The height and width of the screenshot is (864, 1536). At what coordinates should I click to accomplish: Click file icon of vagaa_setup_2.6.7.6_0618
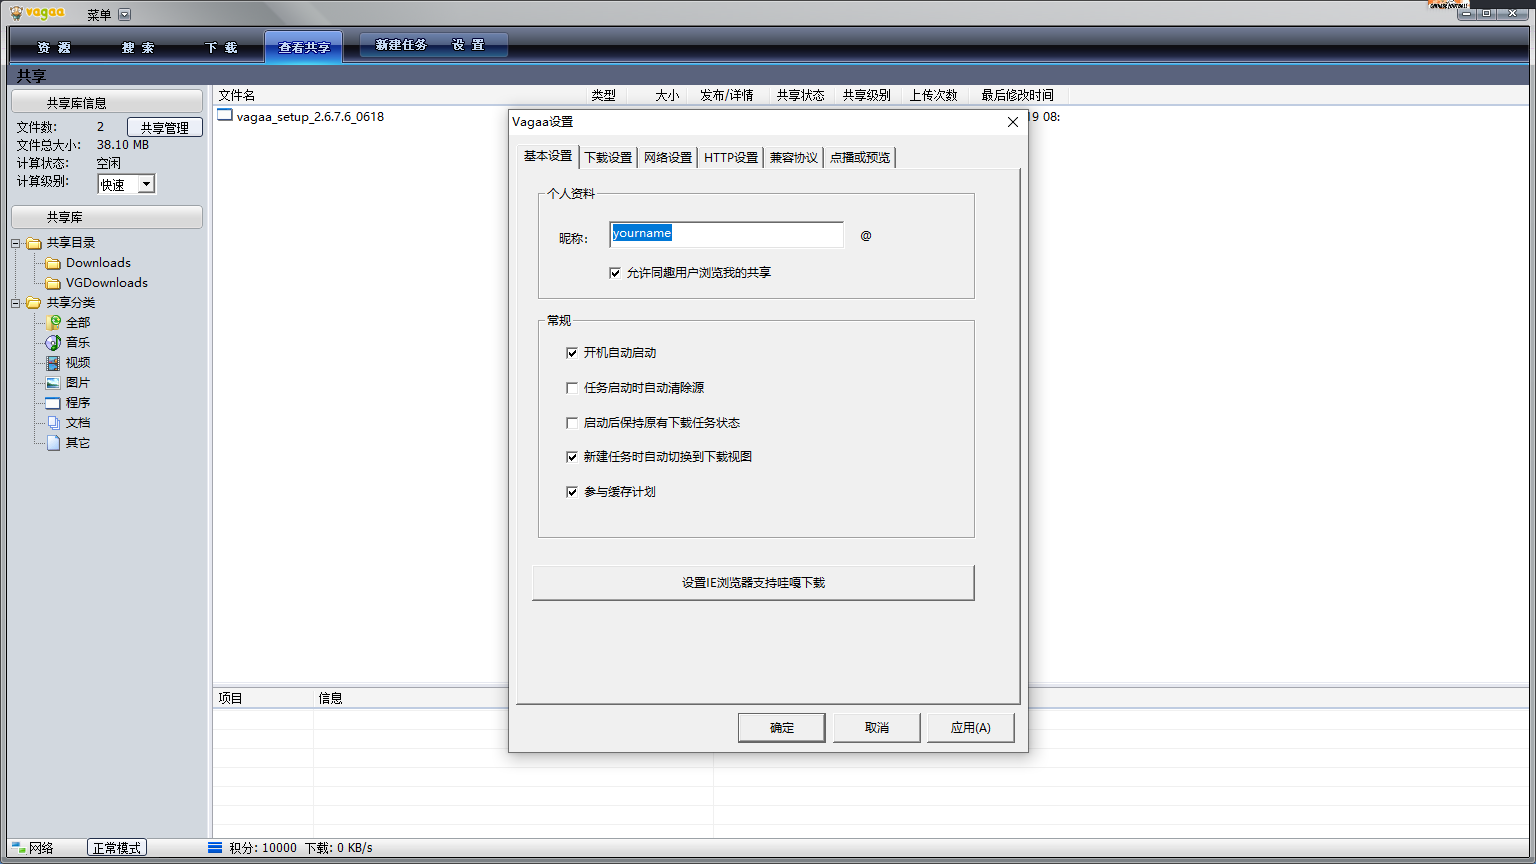(225, 116)
